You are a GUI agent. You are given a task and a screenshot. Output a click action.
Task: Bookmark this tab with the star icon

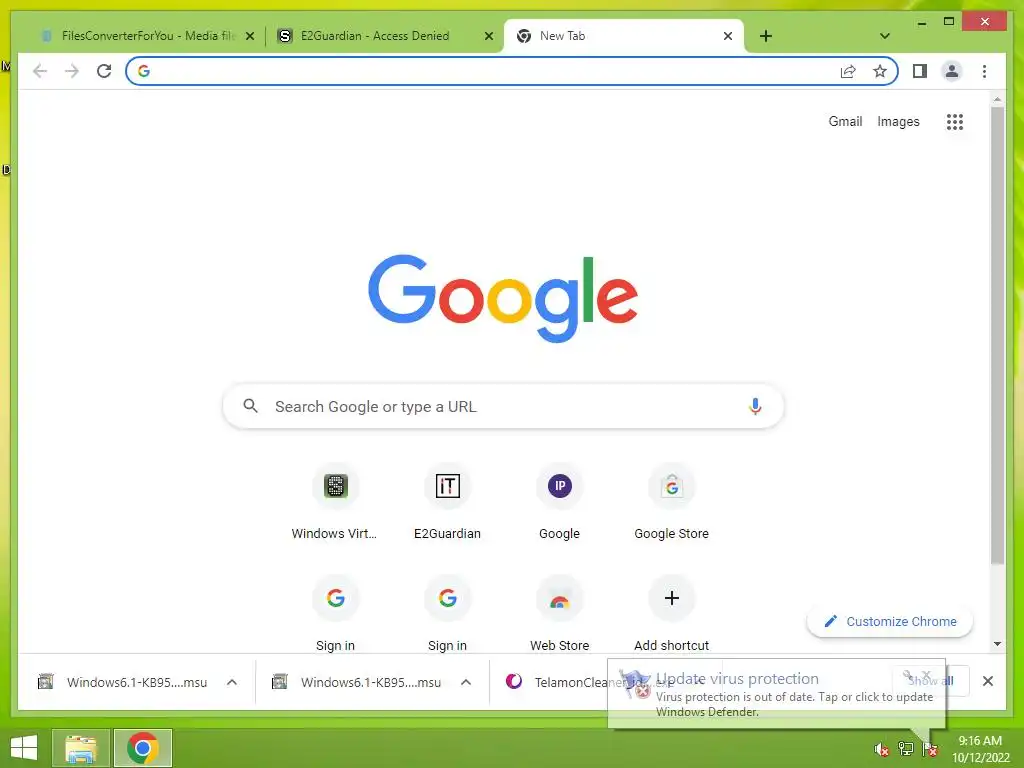(880, 71)
